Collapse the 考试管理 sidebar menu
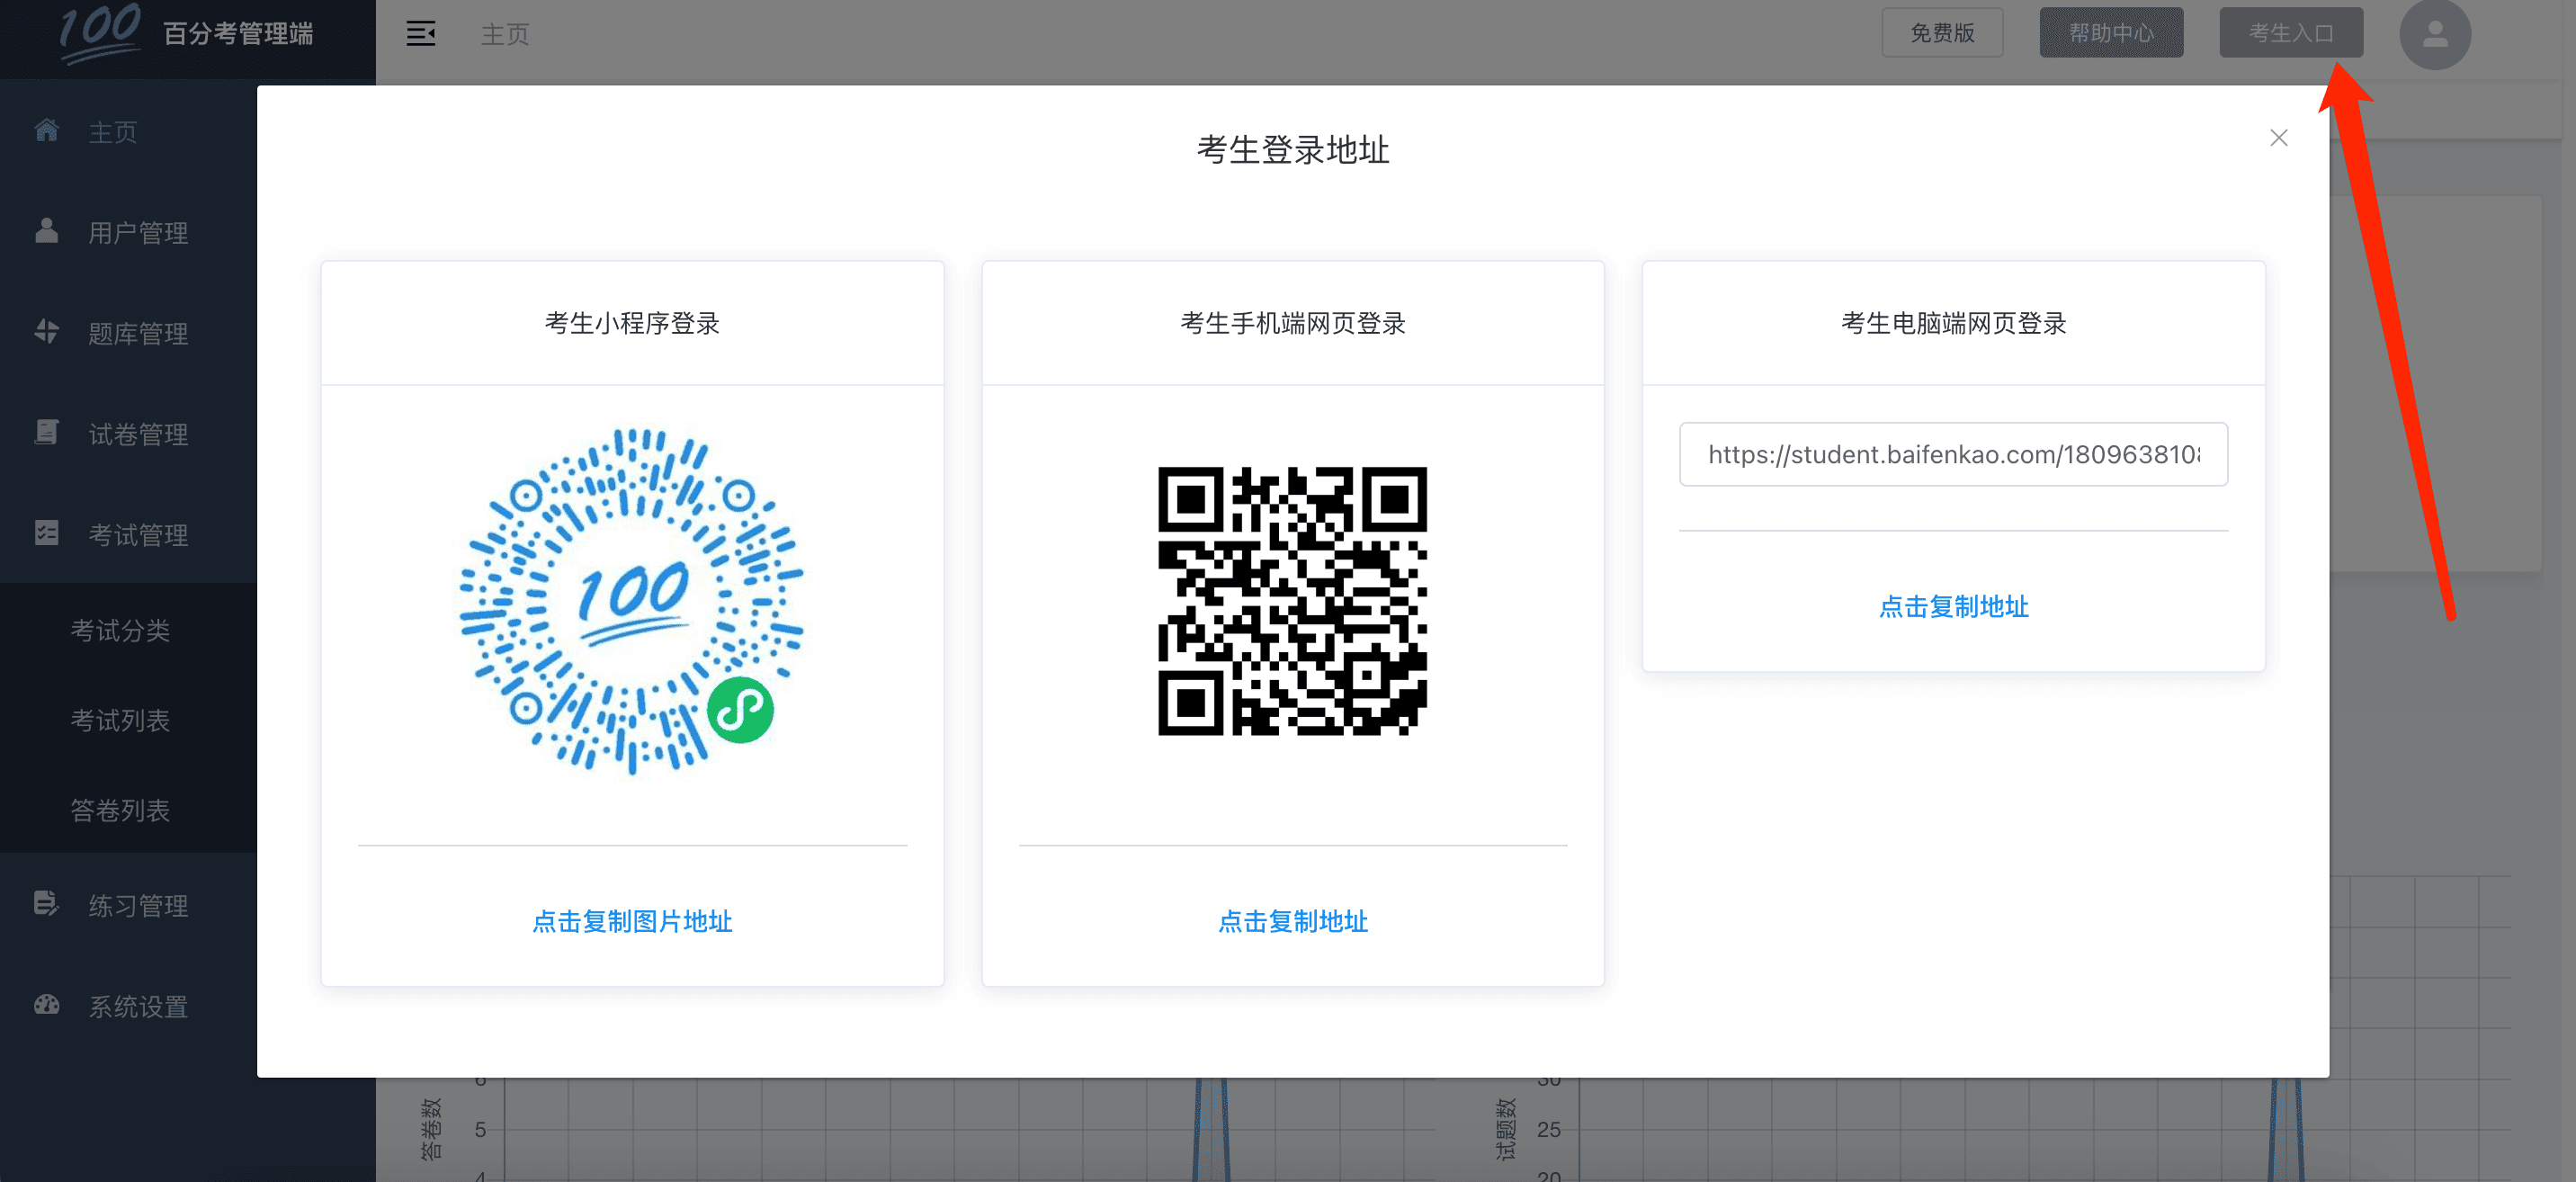 tap(138, 535)
